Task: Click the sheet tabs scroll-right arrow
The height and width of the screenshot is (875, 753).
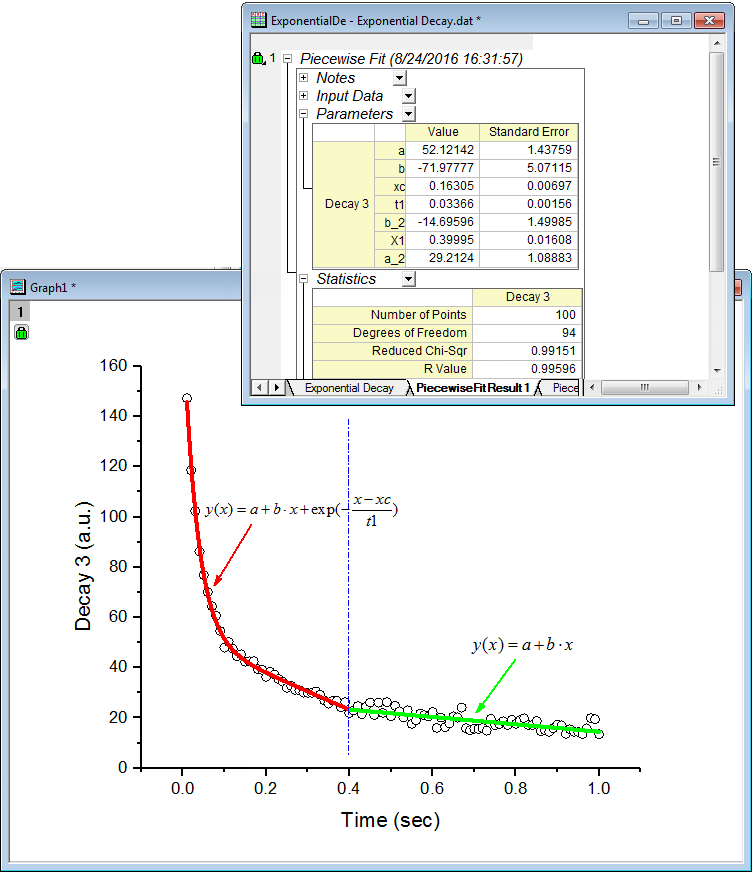Action: pyautogui.click(x=277, y=387)
